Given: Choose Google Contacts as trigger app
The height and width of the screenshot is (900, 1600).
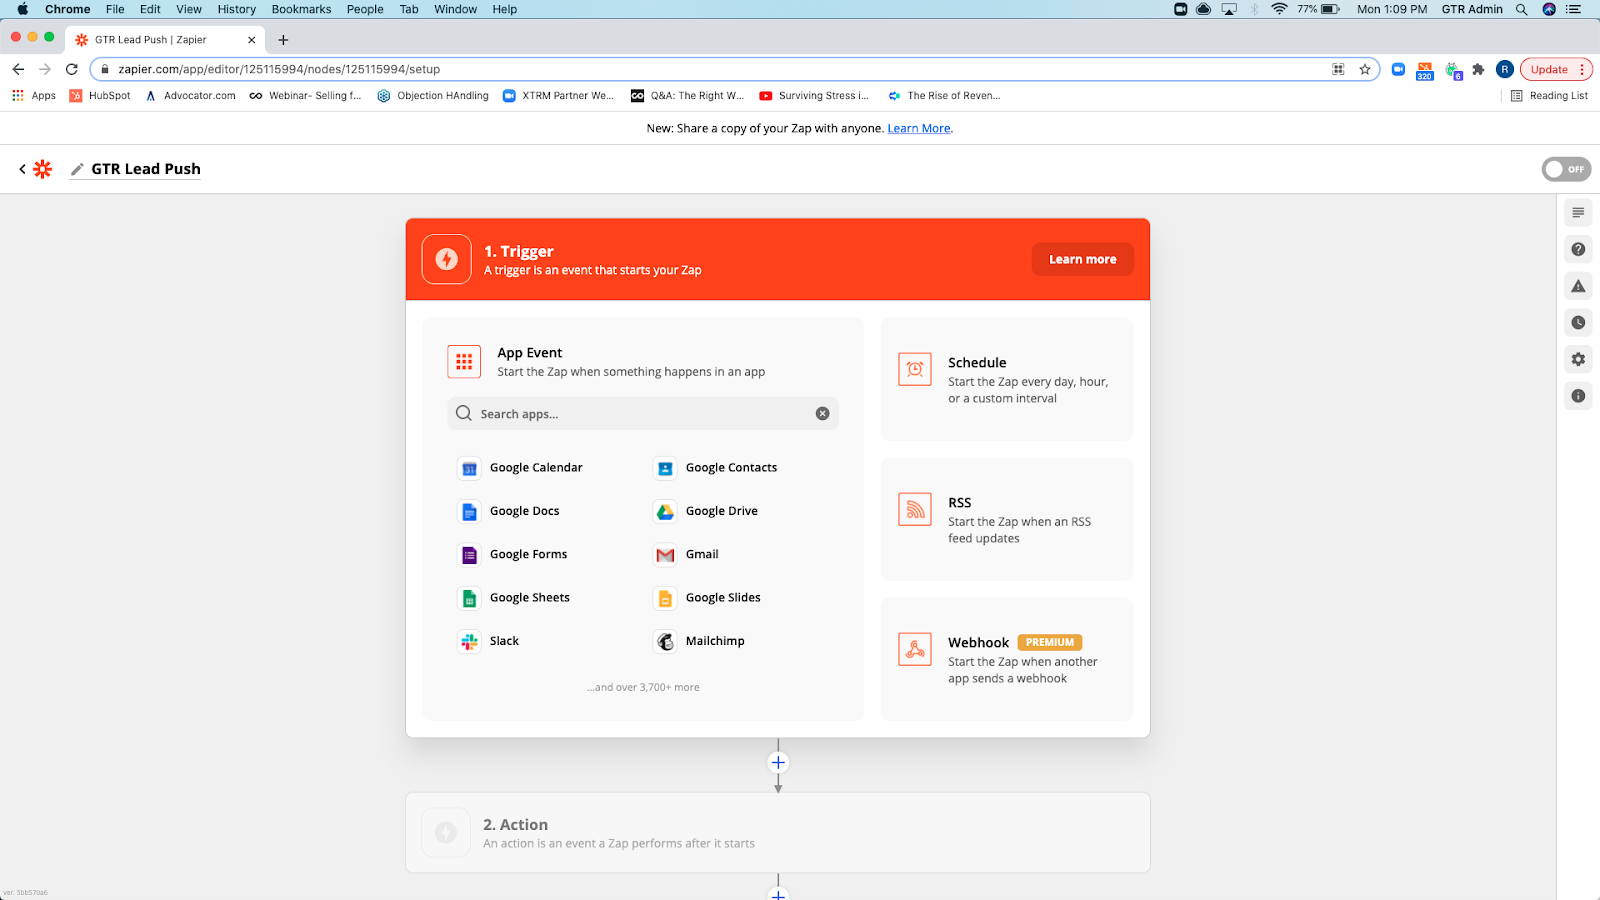Looking at the screenshot, I should pyautogui.click(x=715, y=468).
